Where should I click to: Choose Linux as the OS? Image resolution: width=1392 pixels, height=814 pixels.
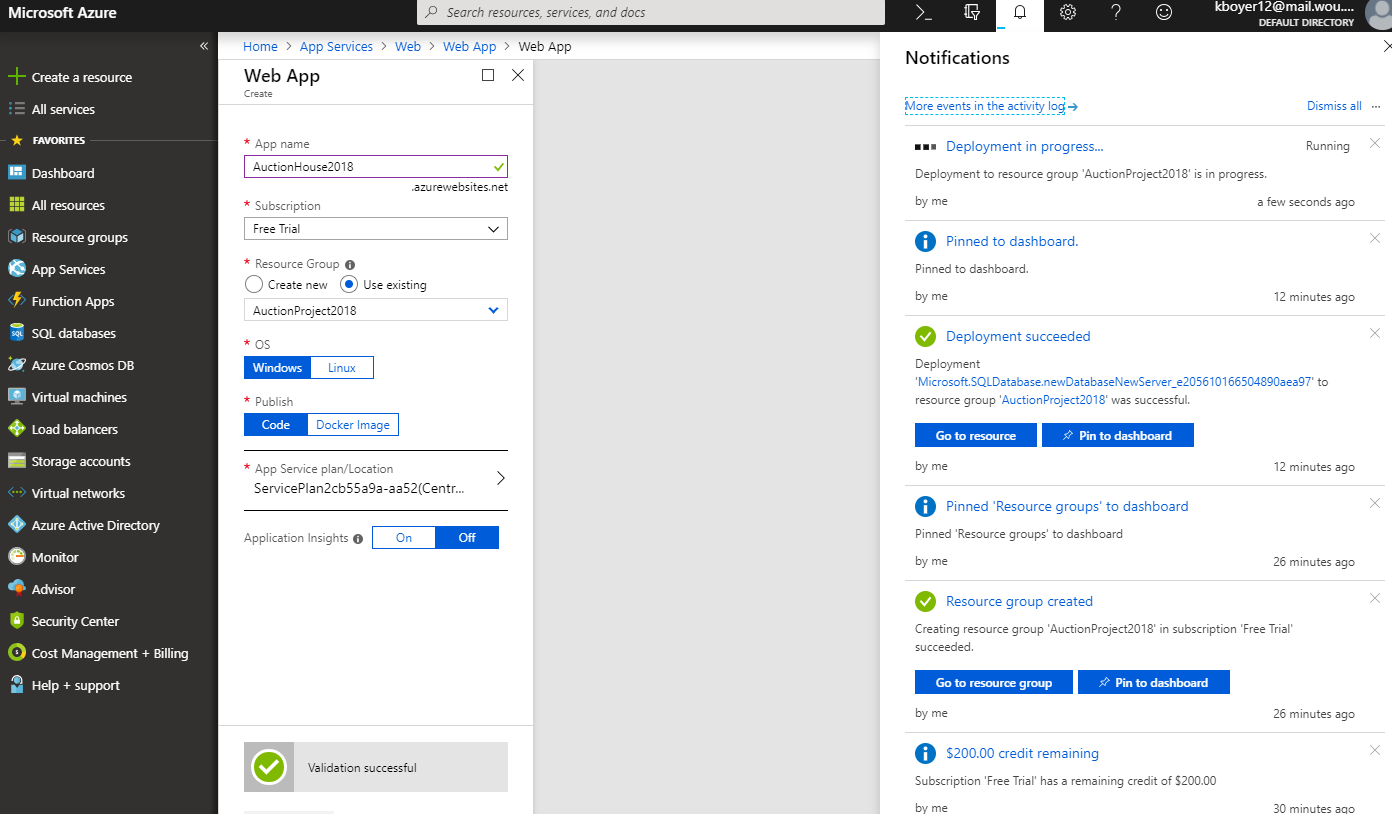coord(342,368)
